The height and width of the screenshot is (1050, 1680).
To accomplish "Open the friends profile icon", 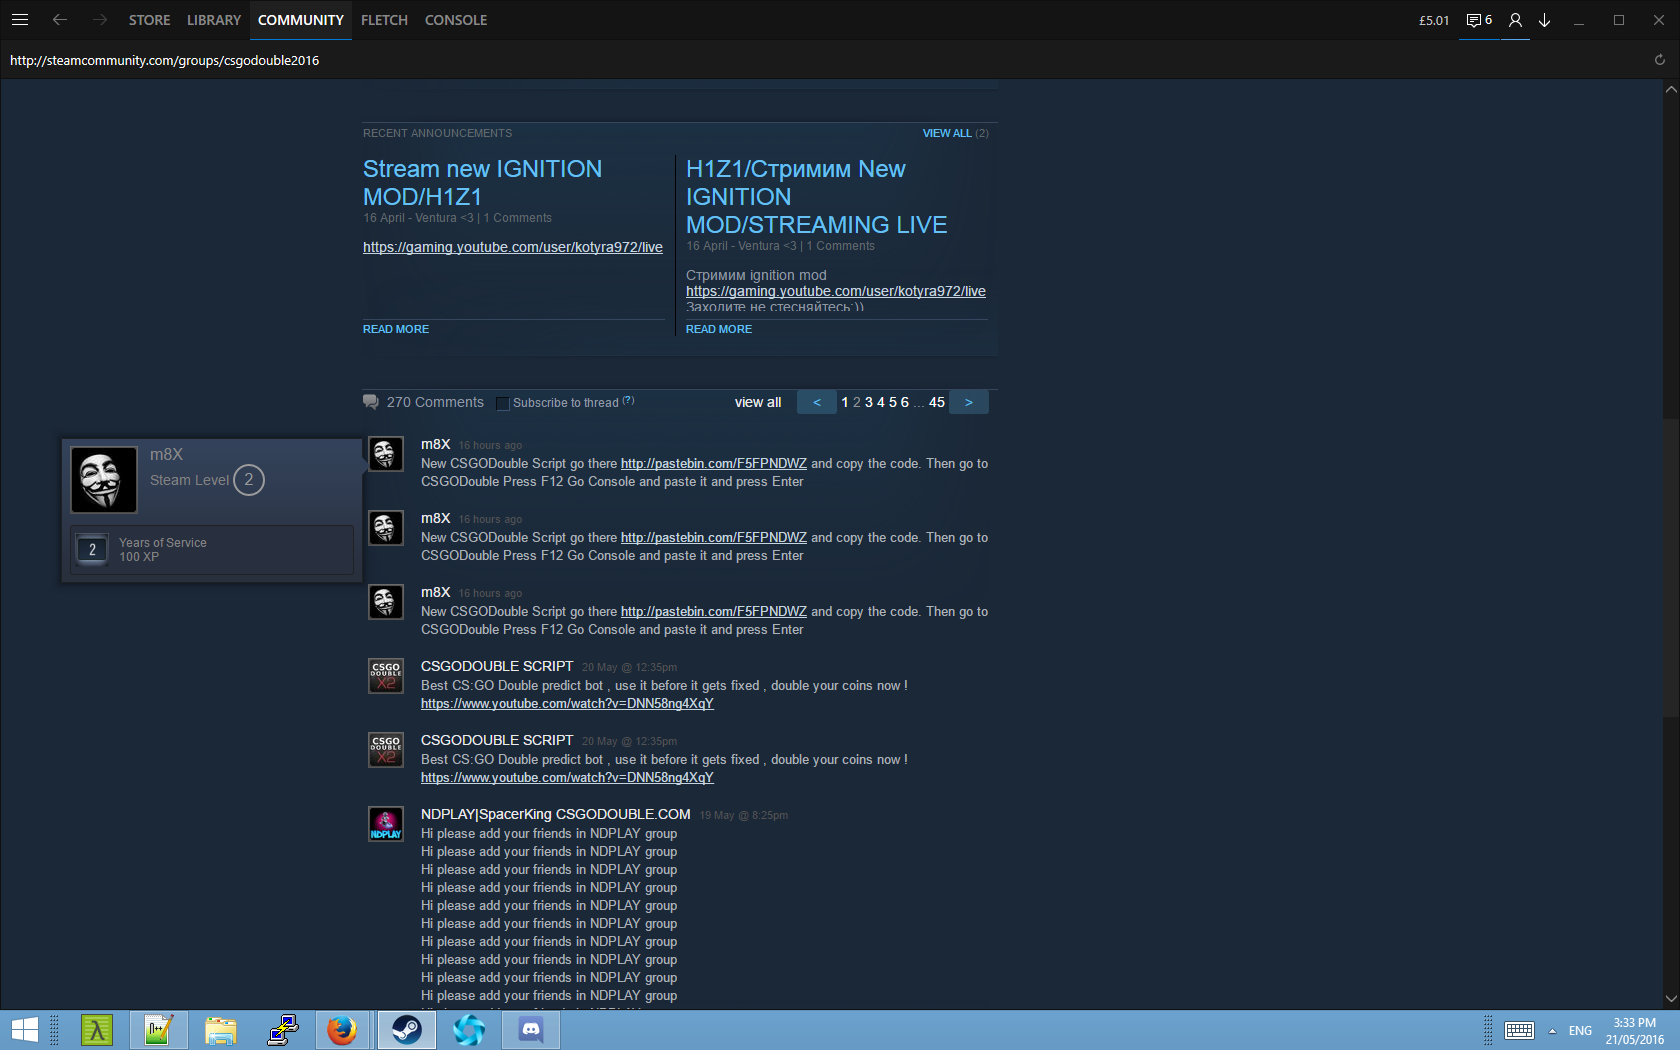I will (x=1515, y=20).
